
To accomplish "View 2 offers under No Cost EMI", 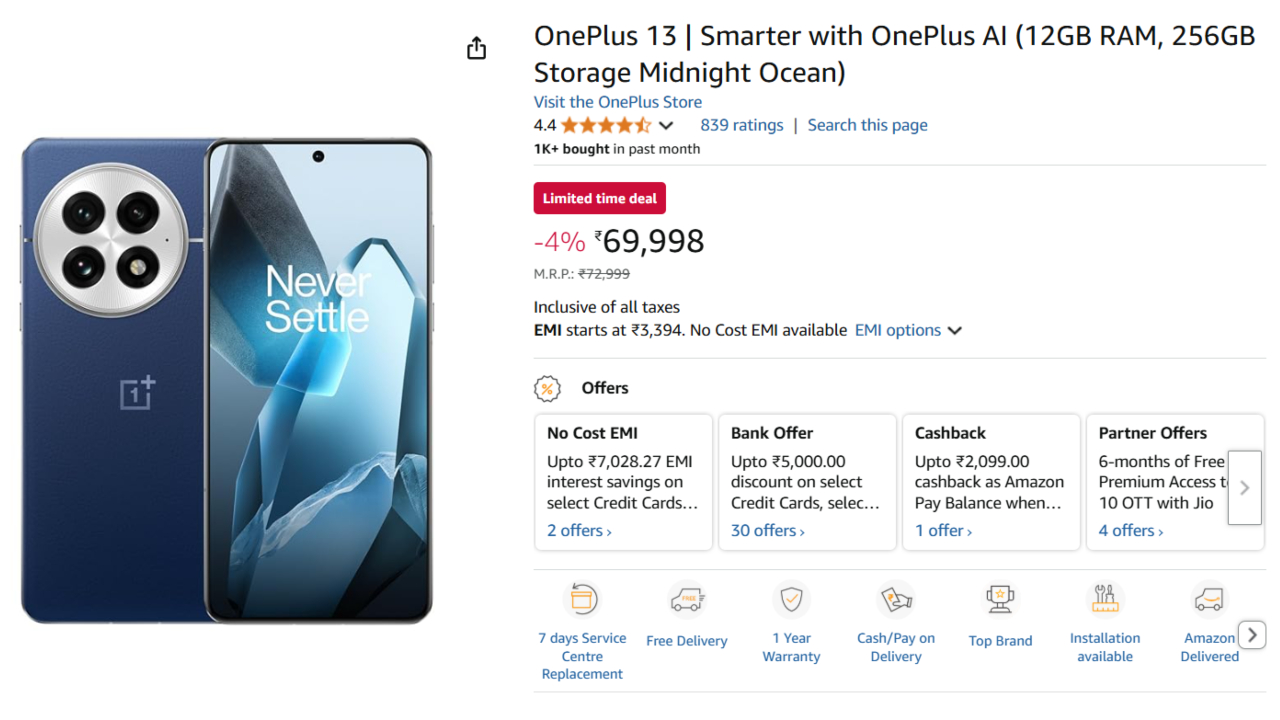I will click(x=579, y=530).
